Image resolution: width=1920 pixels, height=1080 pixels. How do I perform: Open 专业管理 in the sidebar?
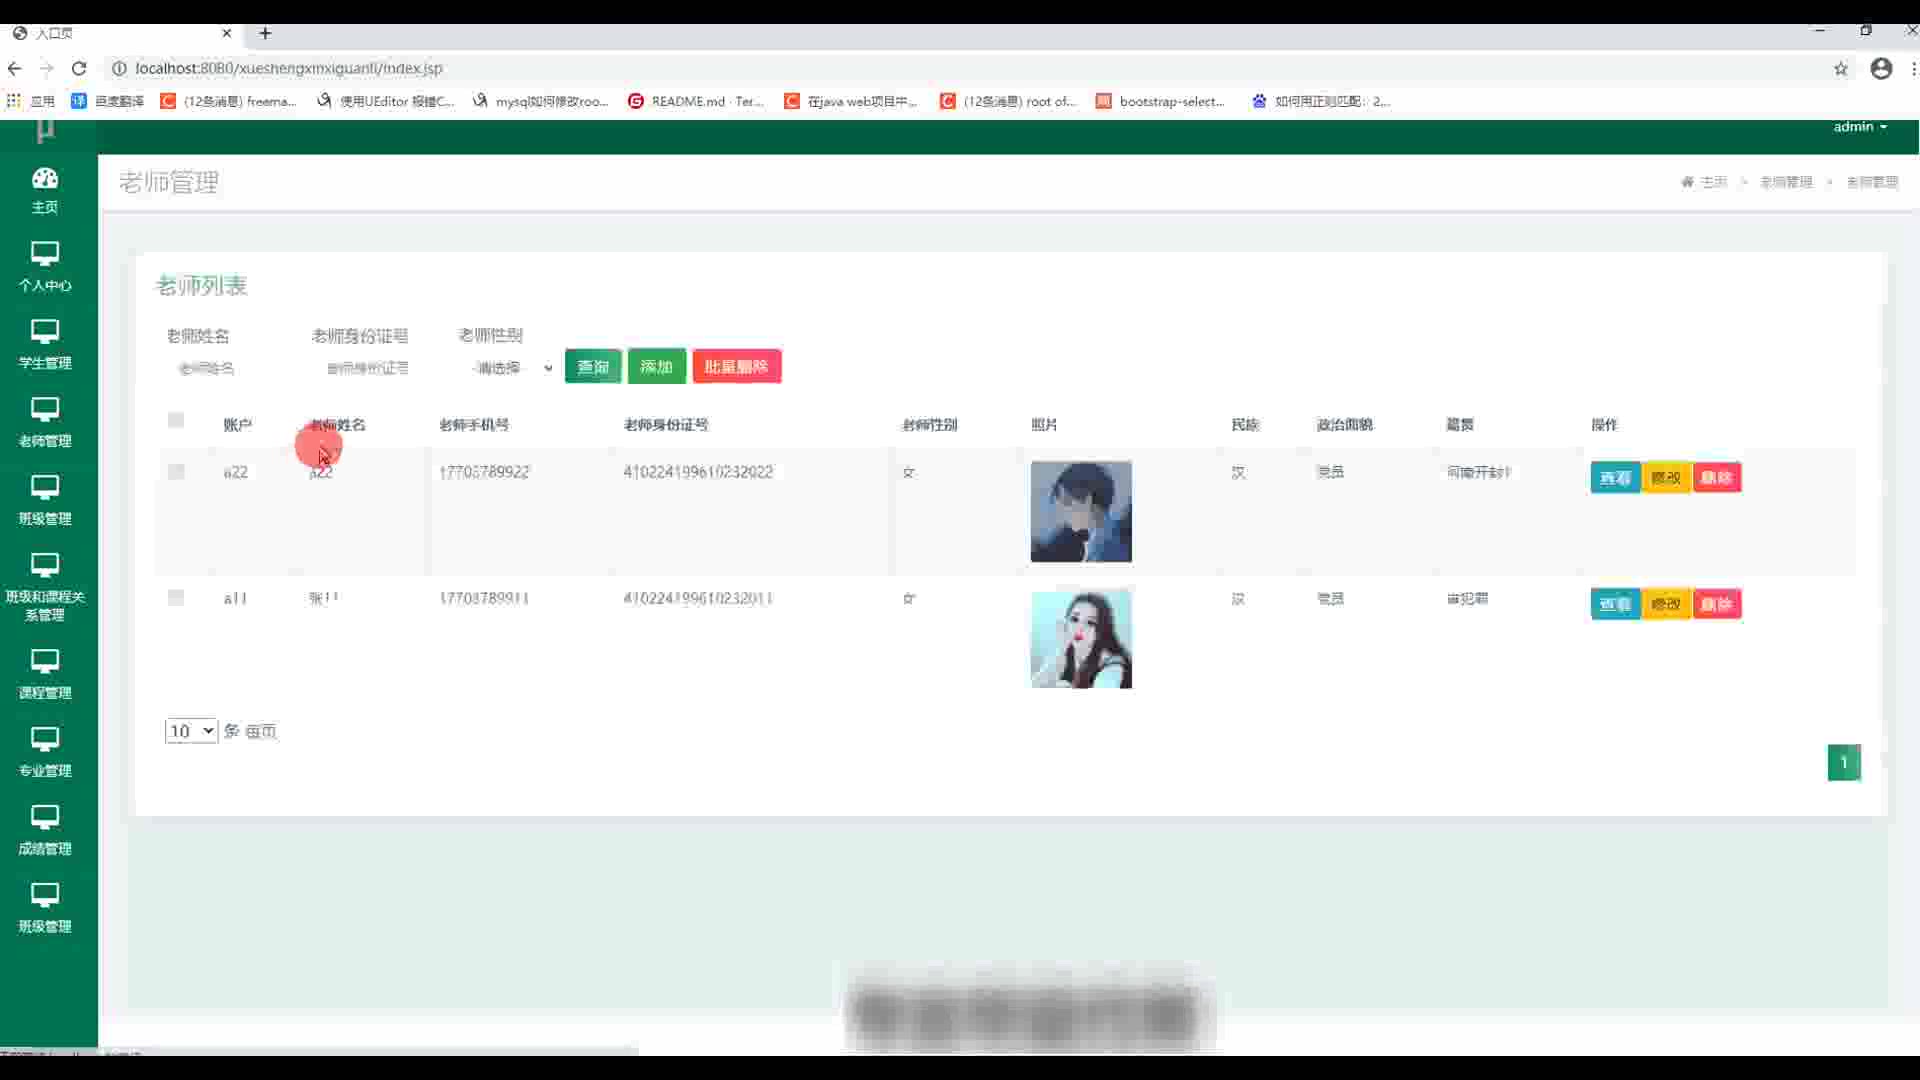(x=45, y=752)
